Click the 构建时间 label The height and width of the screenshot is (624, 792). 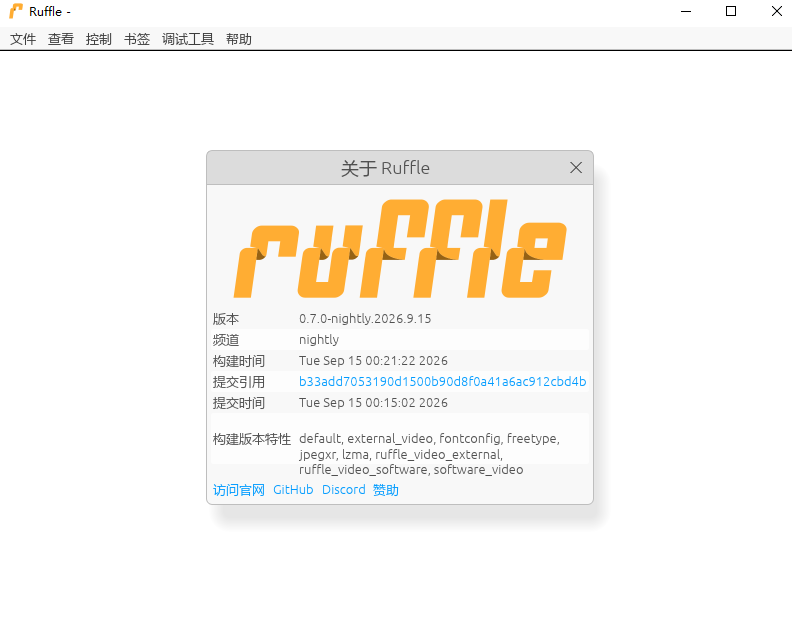(239, 361)
